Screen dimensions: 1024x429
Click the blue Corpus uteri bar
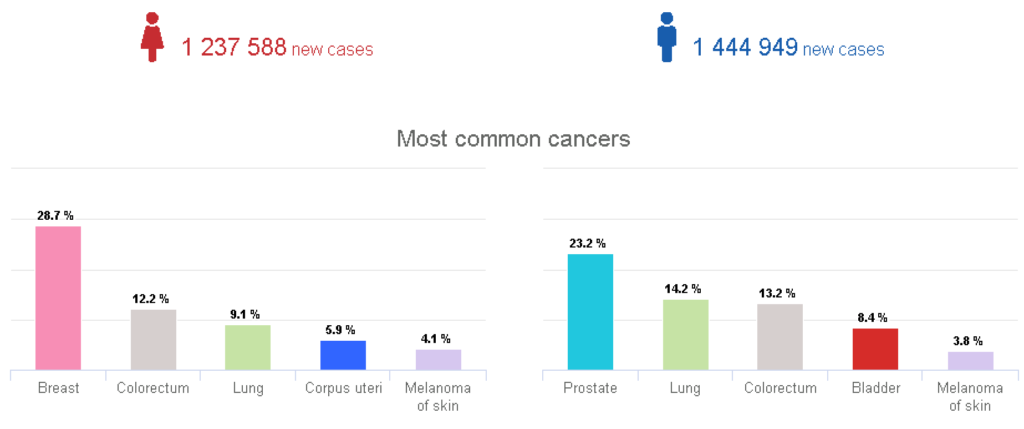click(343, 356)
